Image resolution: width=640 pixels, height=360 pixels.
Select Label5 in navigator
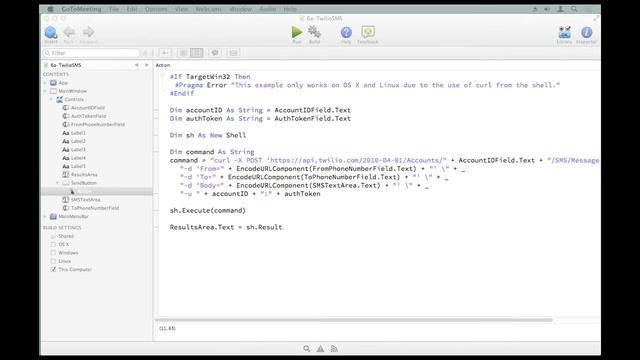pos(78,167)
